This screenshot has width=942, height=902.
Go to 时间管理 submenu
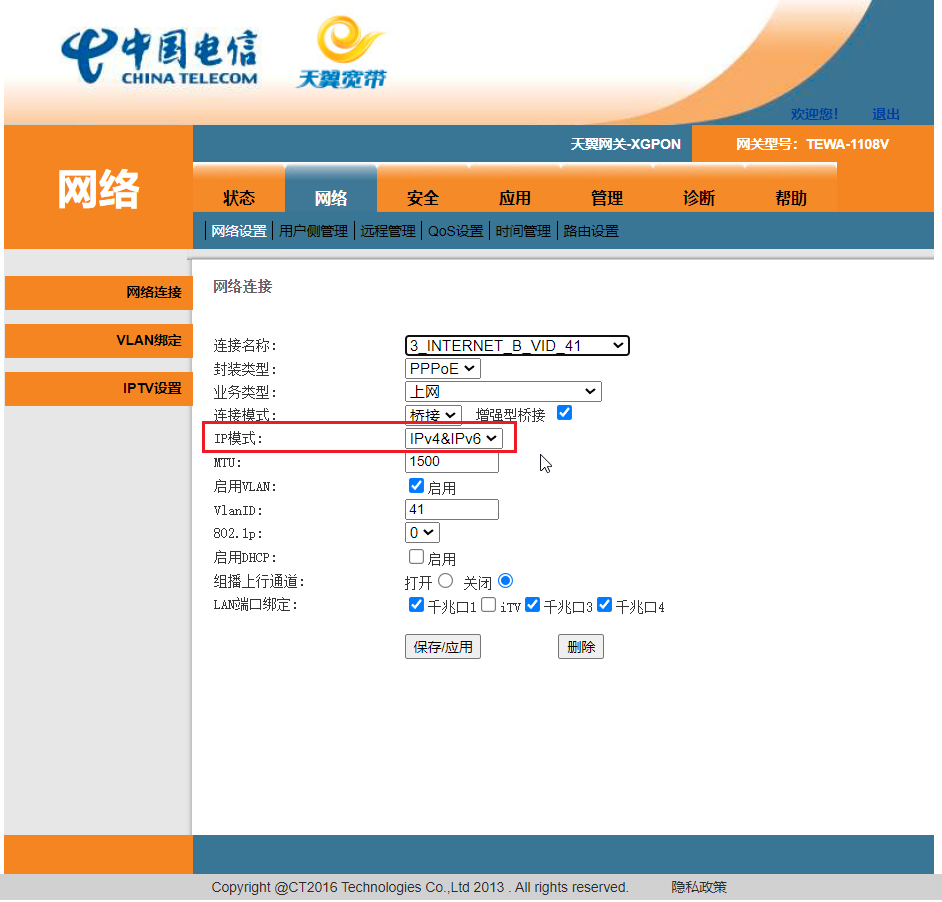(523, 231)
